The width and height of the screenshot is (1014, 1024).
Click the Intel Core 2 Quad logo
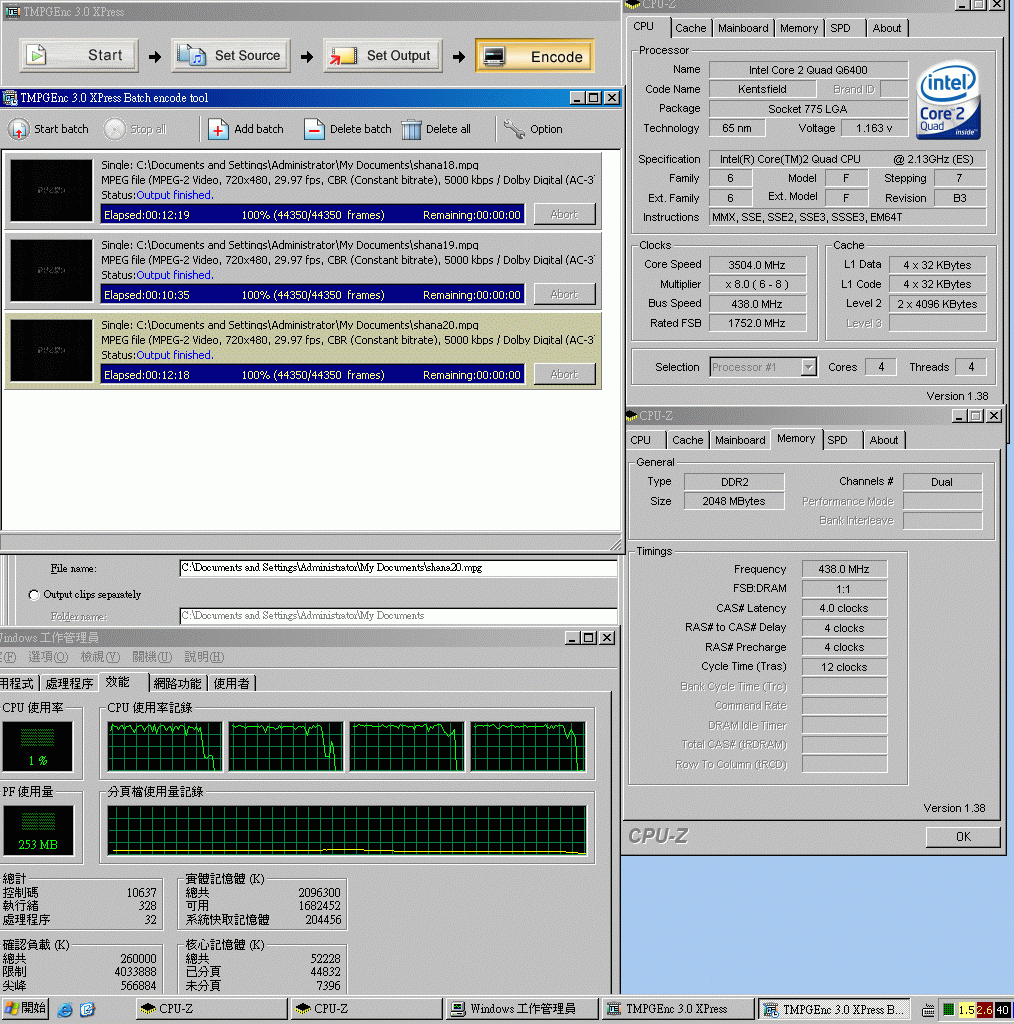click(x=948, y=100)
